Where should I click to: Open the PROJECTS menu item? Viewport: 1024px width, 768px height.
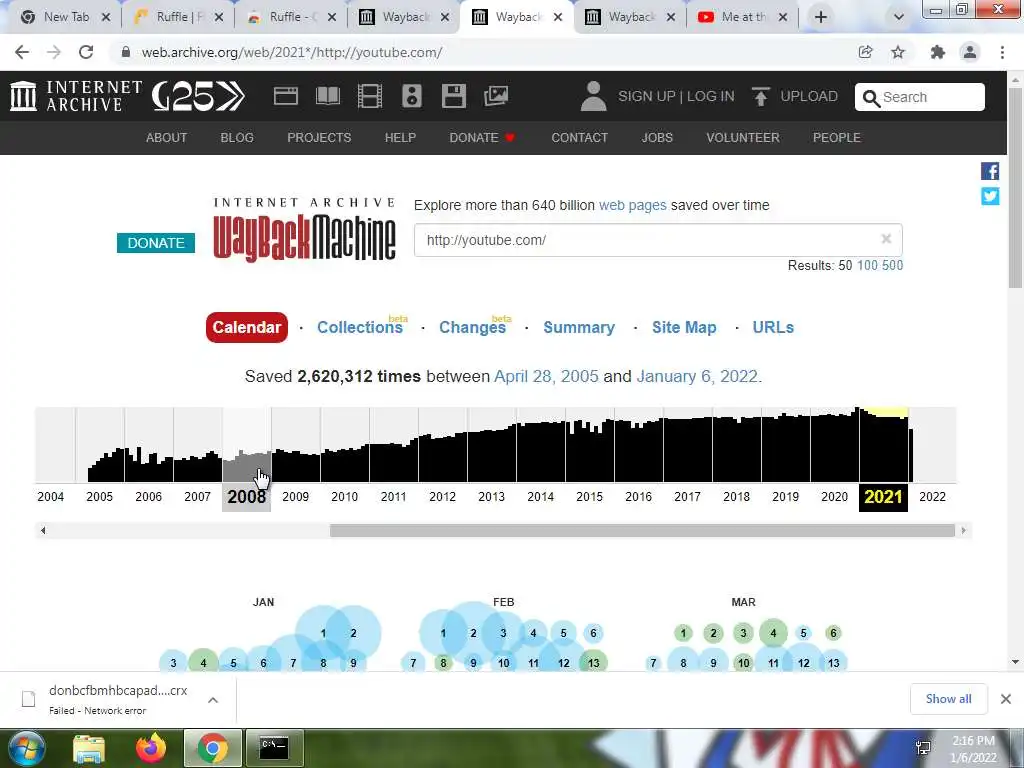point(319,138)
